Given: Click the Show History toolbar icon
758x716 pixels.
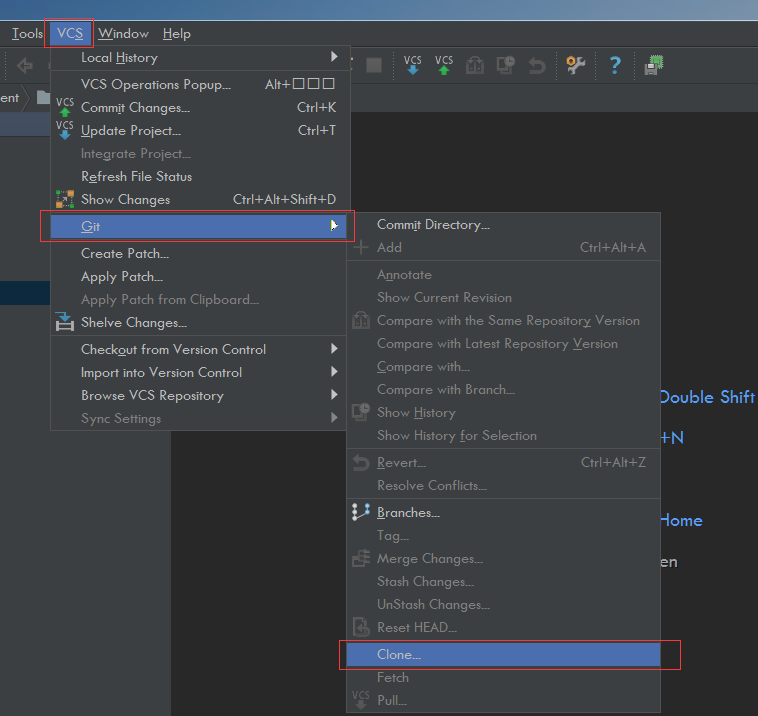Looking at the screenshot, I should (506, 65).
